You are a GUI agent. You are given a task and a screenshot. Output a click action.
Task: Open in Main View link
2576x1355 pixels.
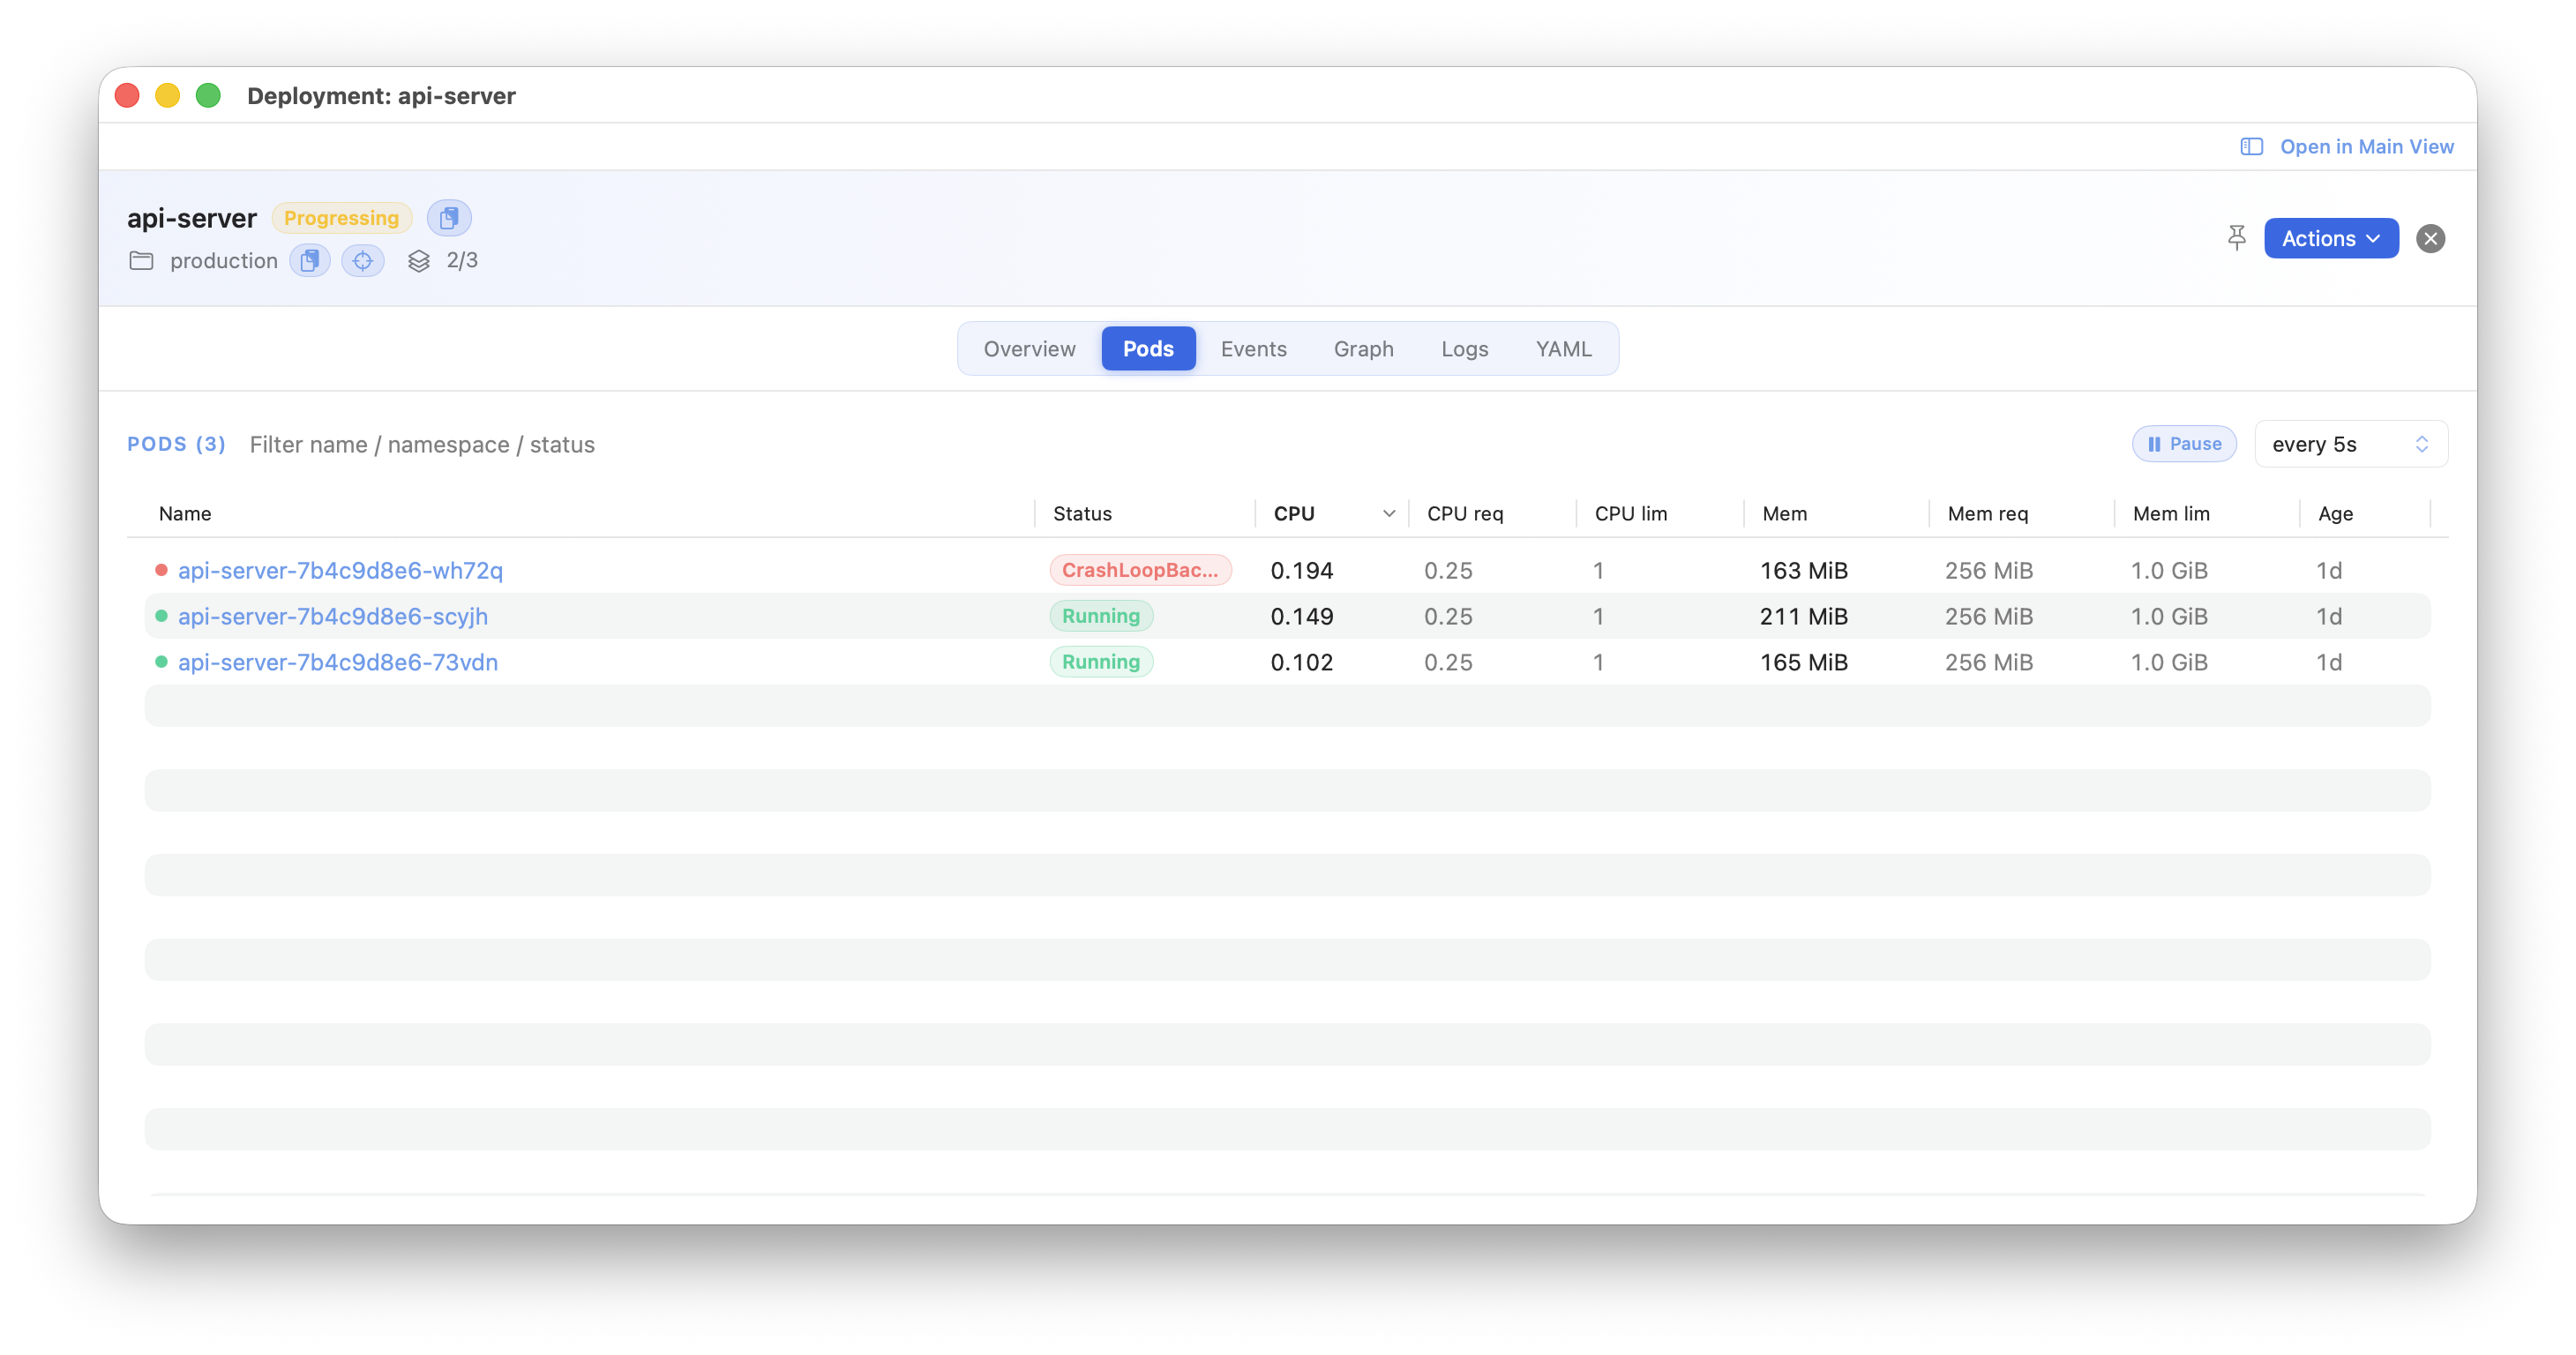pyautogui.click(x=2366, y=147)
